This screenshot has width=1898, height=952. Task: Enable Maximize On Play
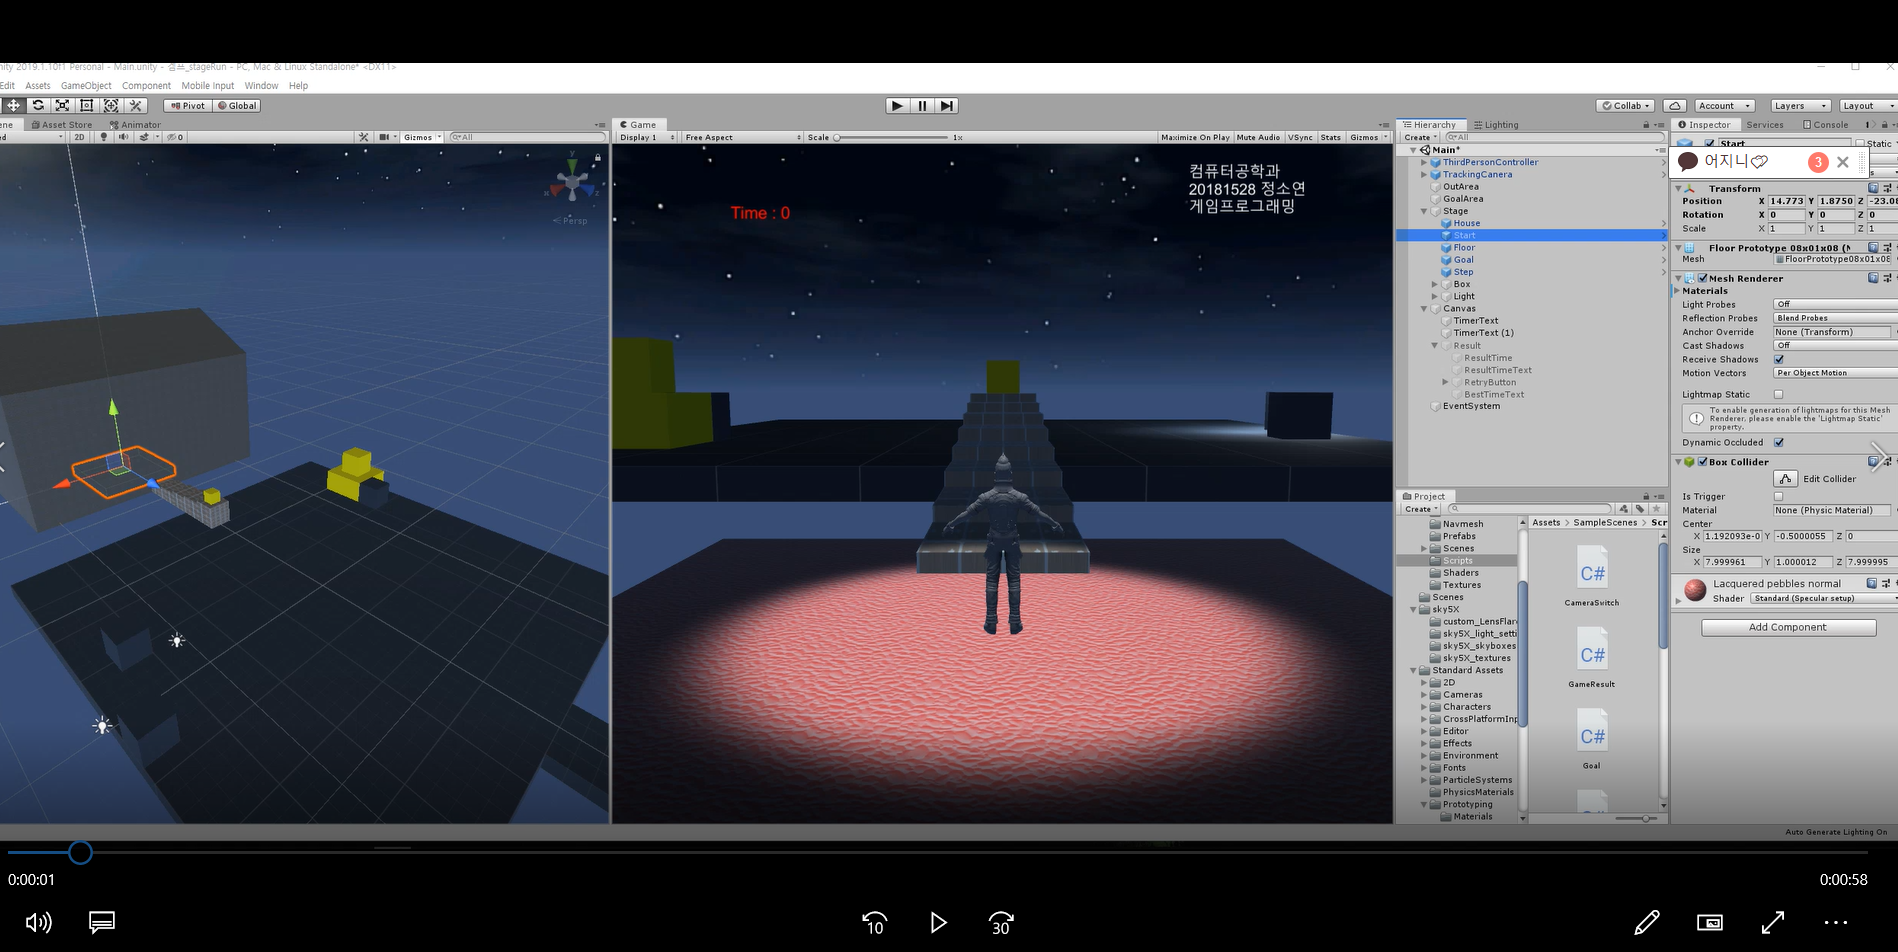(1195, 137)
